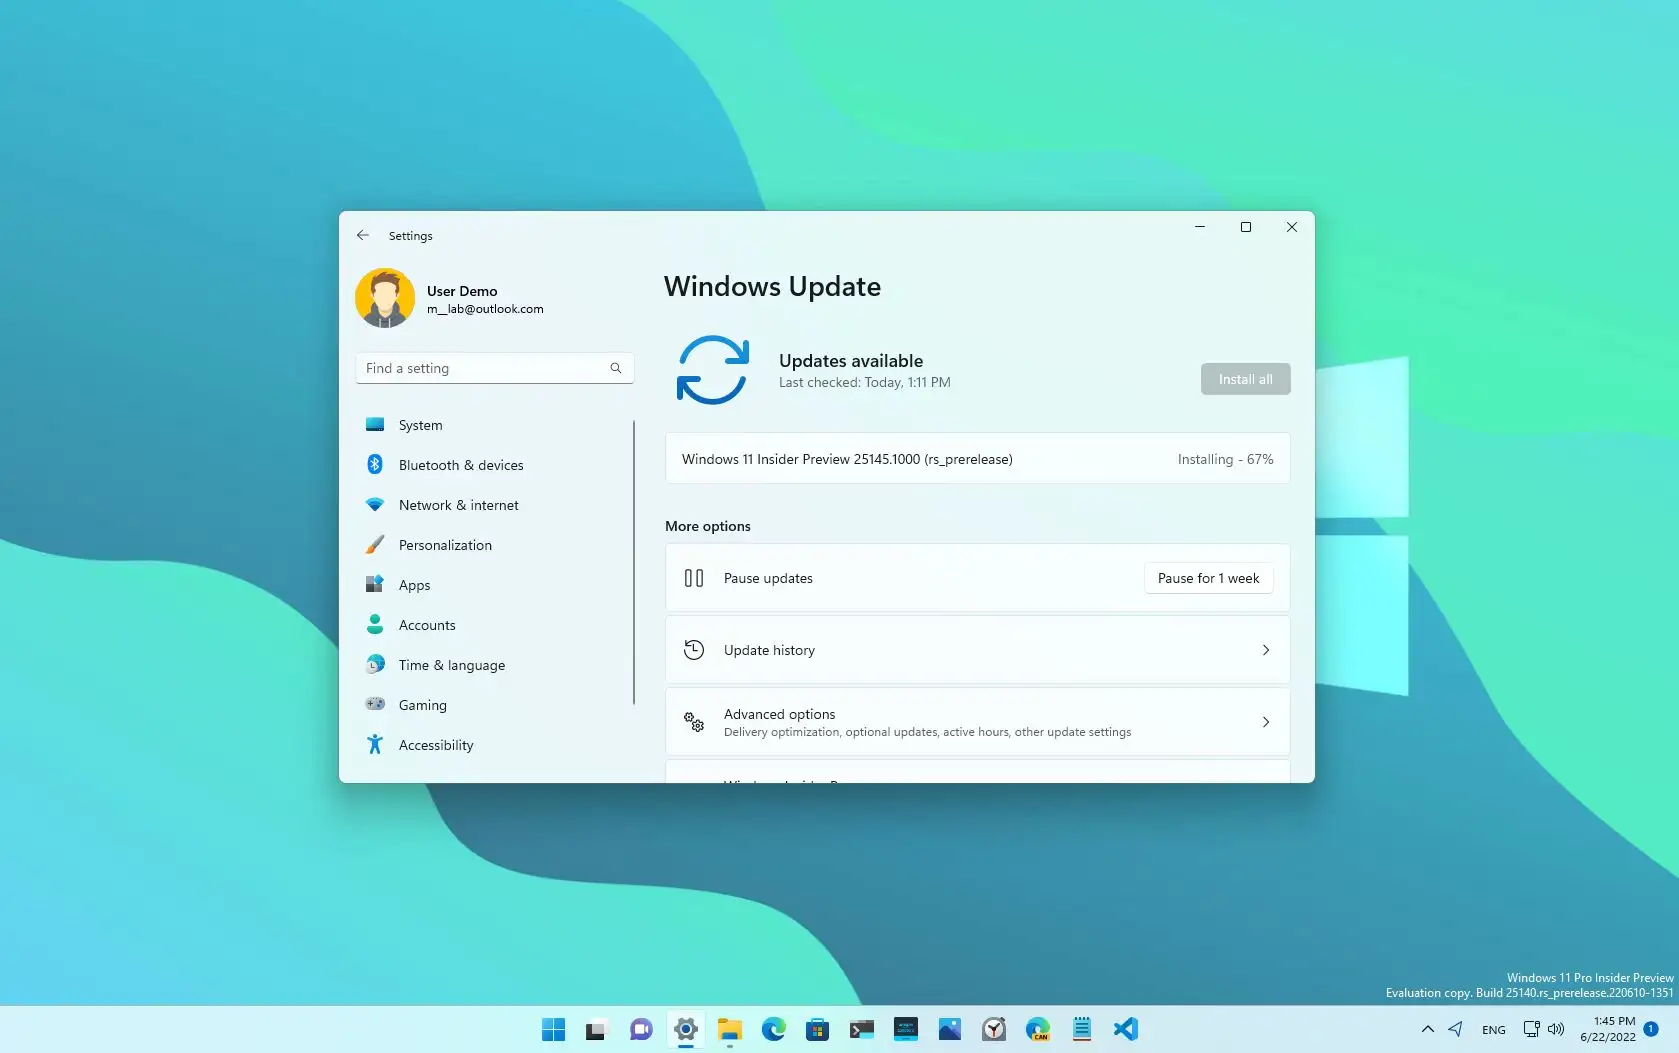Show hidden icons in the system tray
Screen dimensions: 1679x1053
[1427, 1028]
